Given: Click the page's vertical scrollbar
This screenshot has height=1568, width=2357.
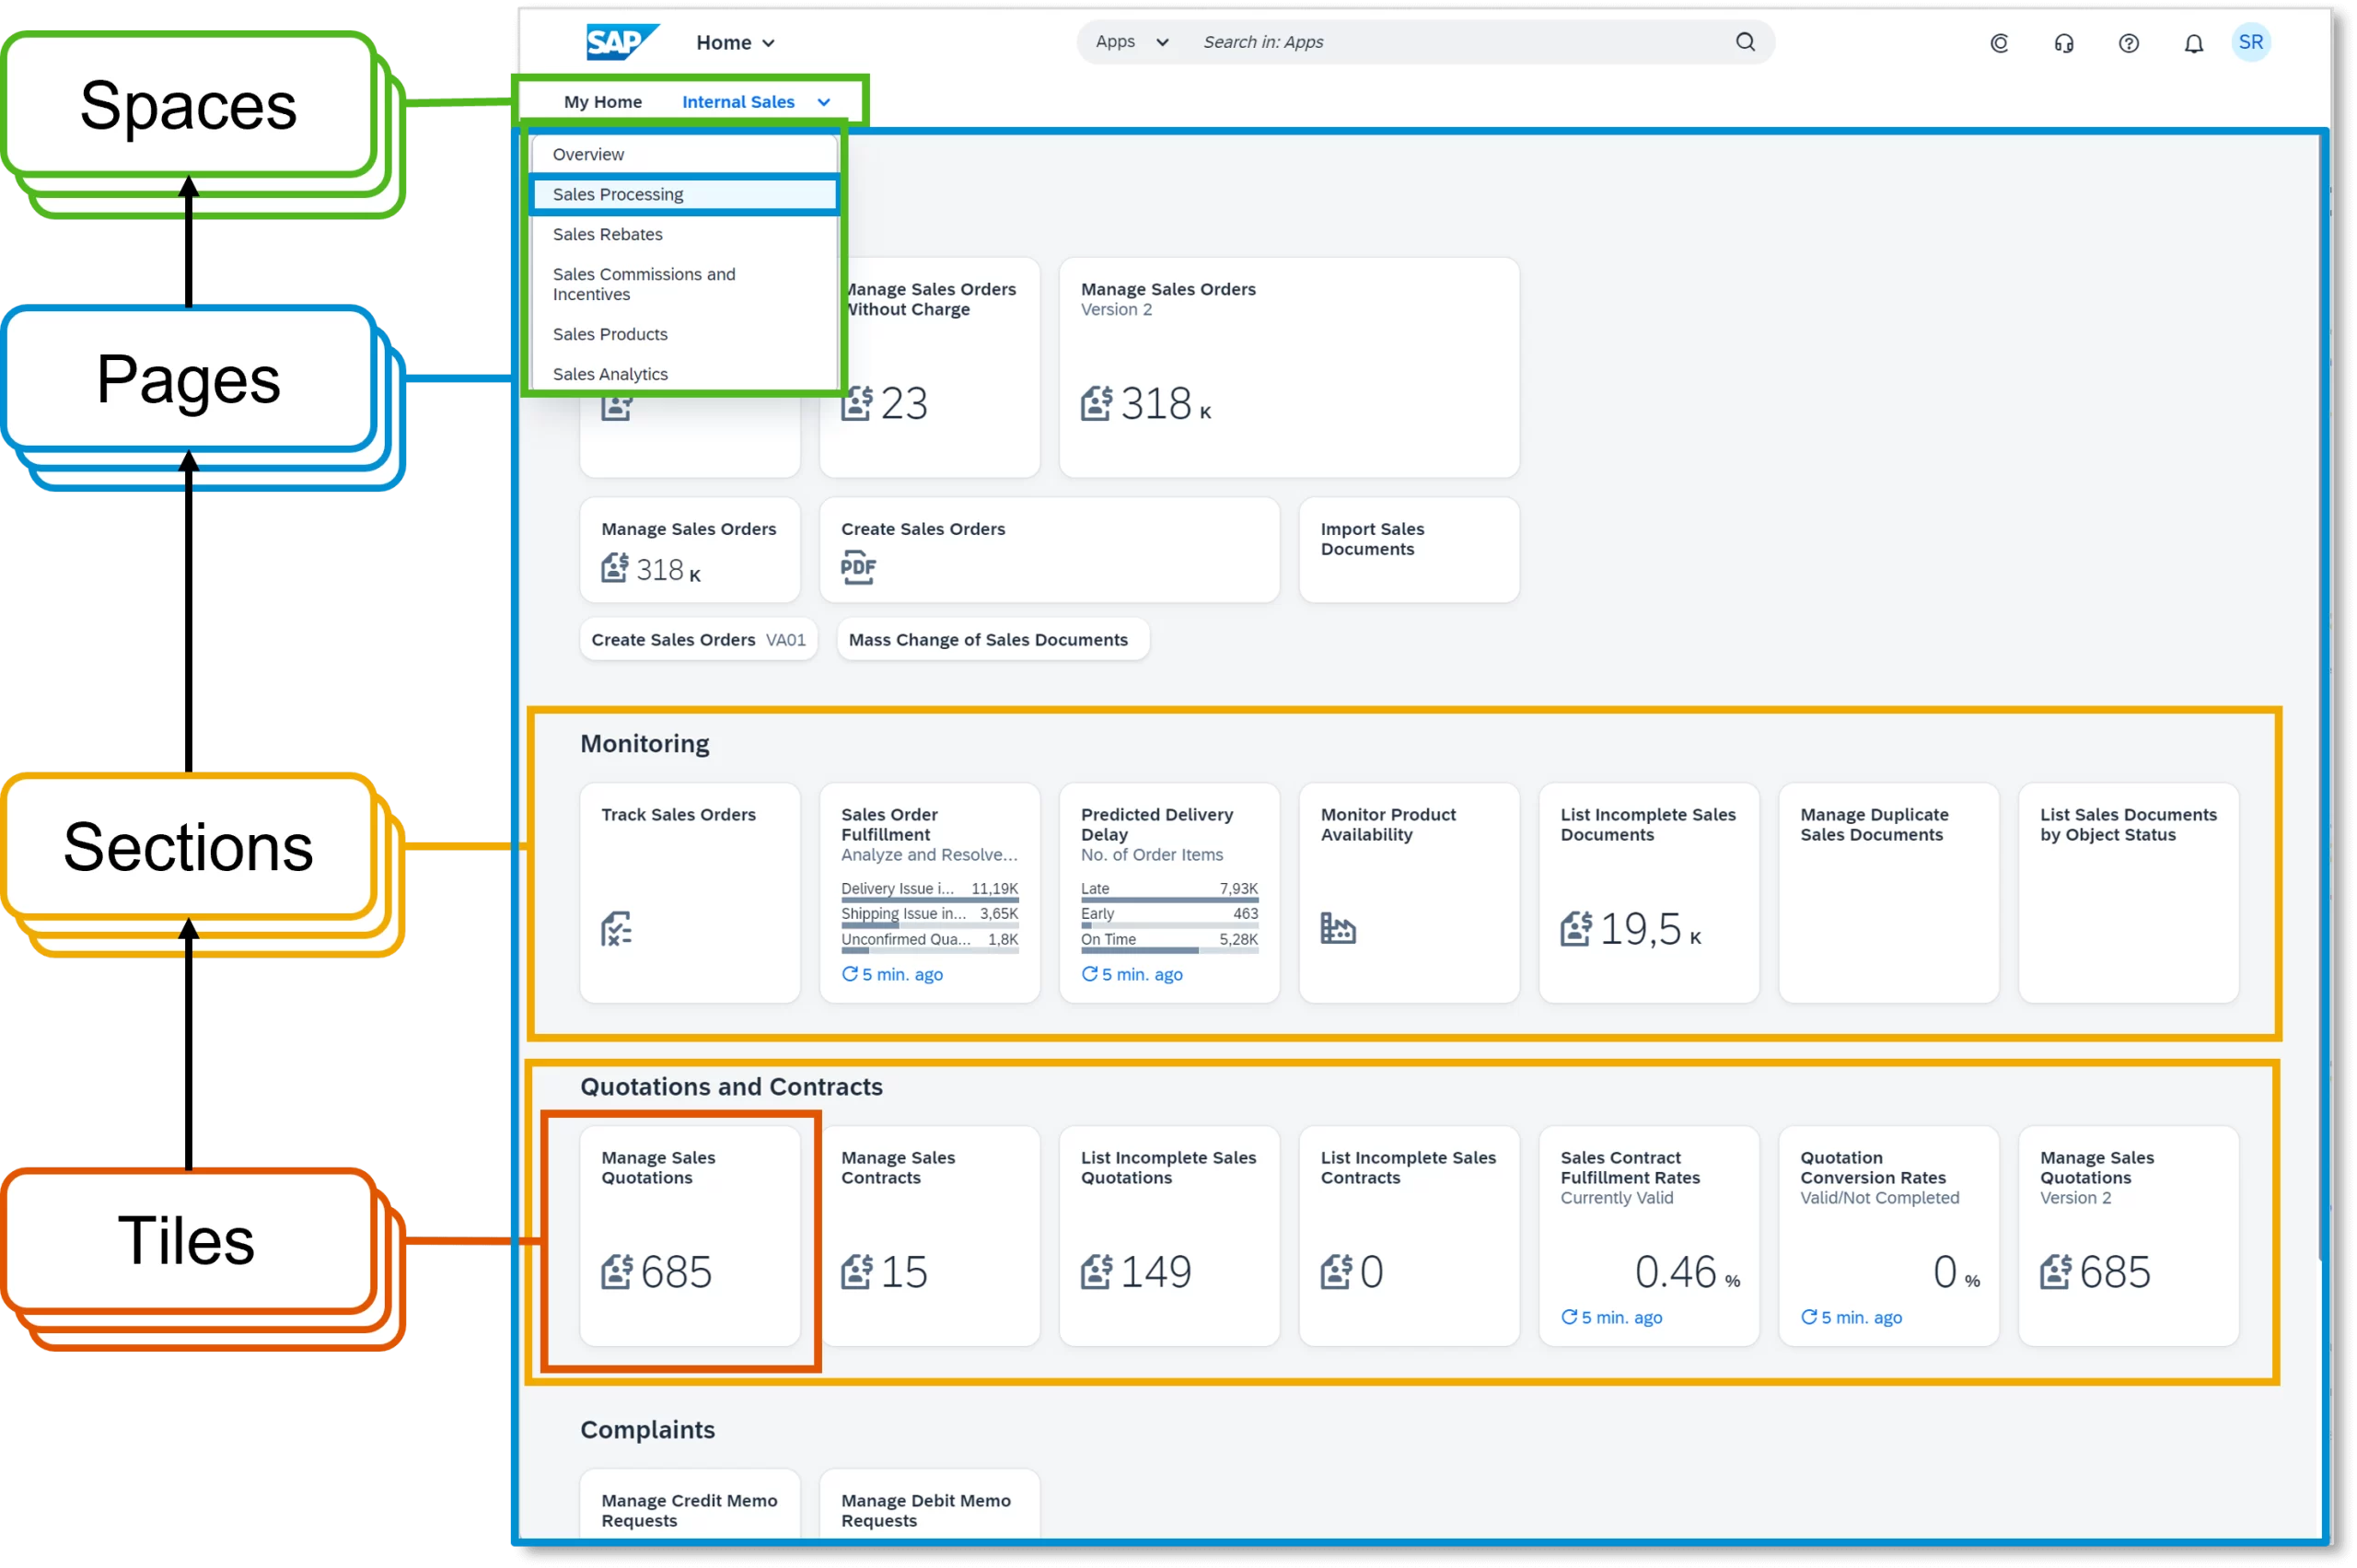Looking at the screenshot, I should pyautogui.click(x=2322, y=700).
